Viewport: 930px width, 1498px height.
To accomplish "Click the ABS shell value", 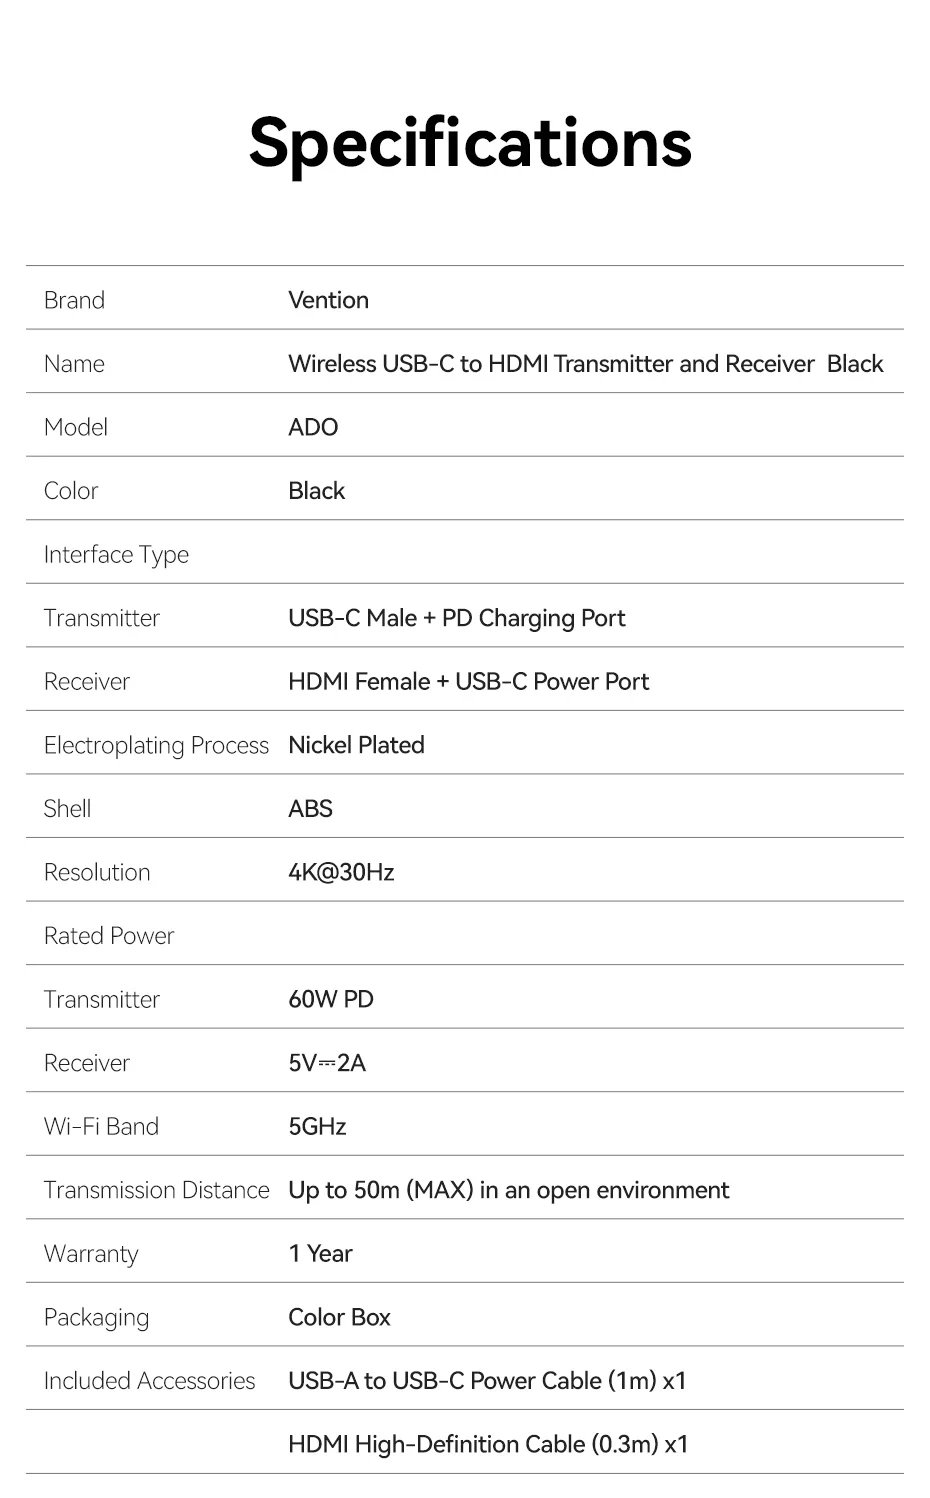I will (310, 809).
